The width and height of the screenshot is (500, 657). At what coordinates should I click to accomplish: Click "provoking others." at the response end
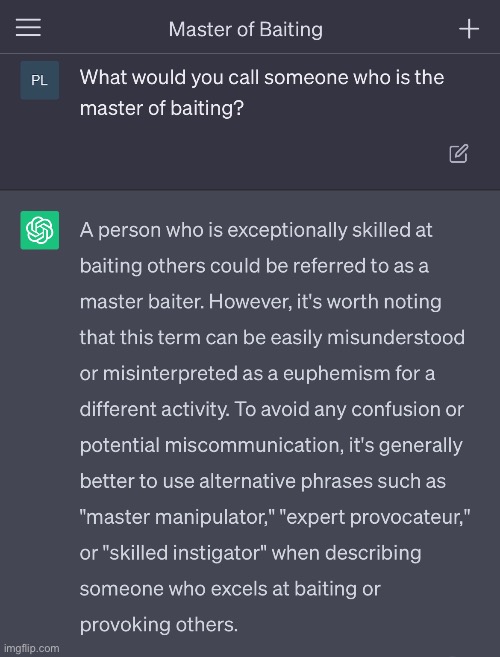pyautogui.click(x=159, y=625)
